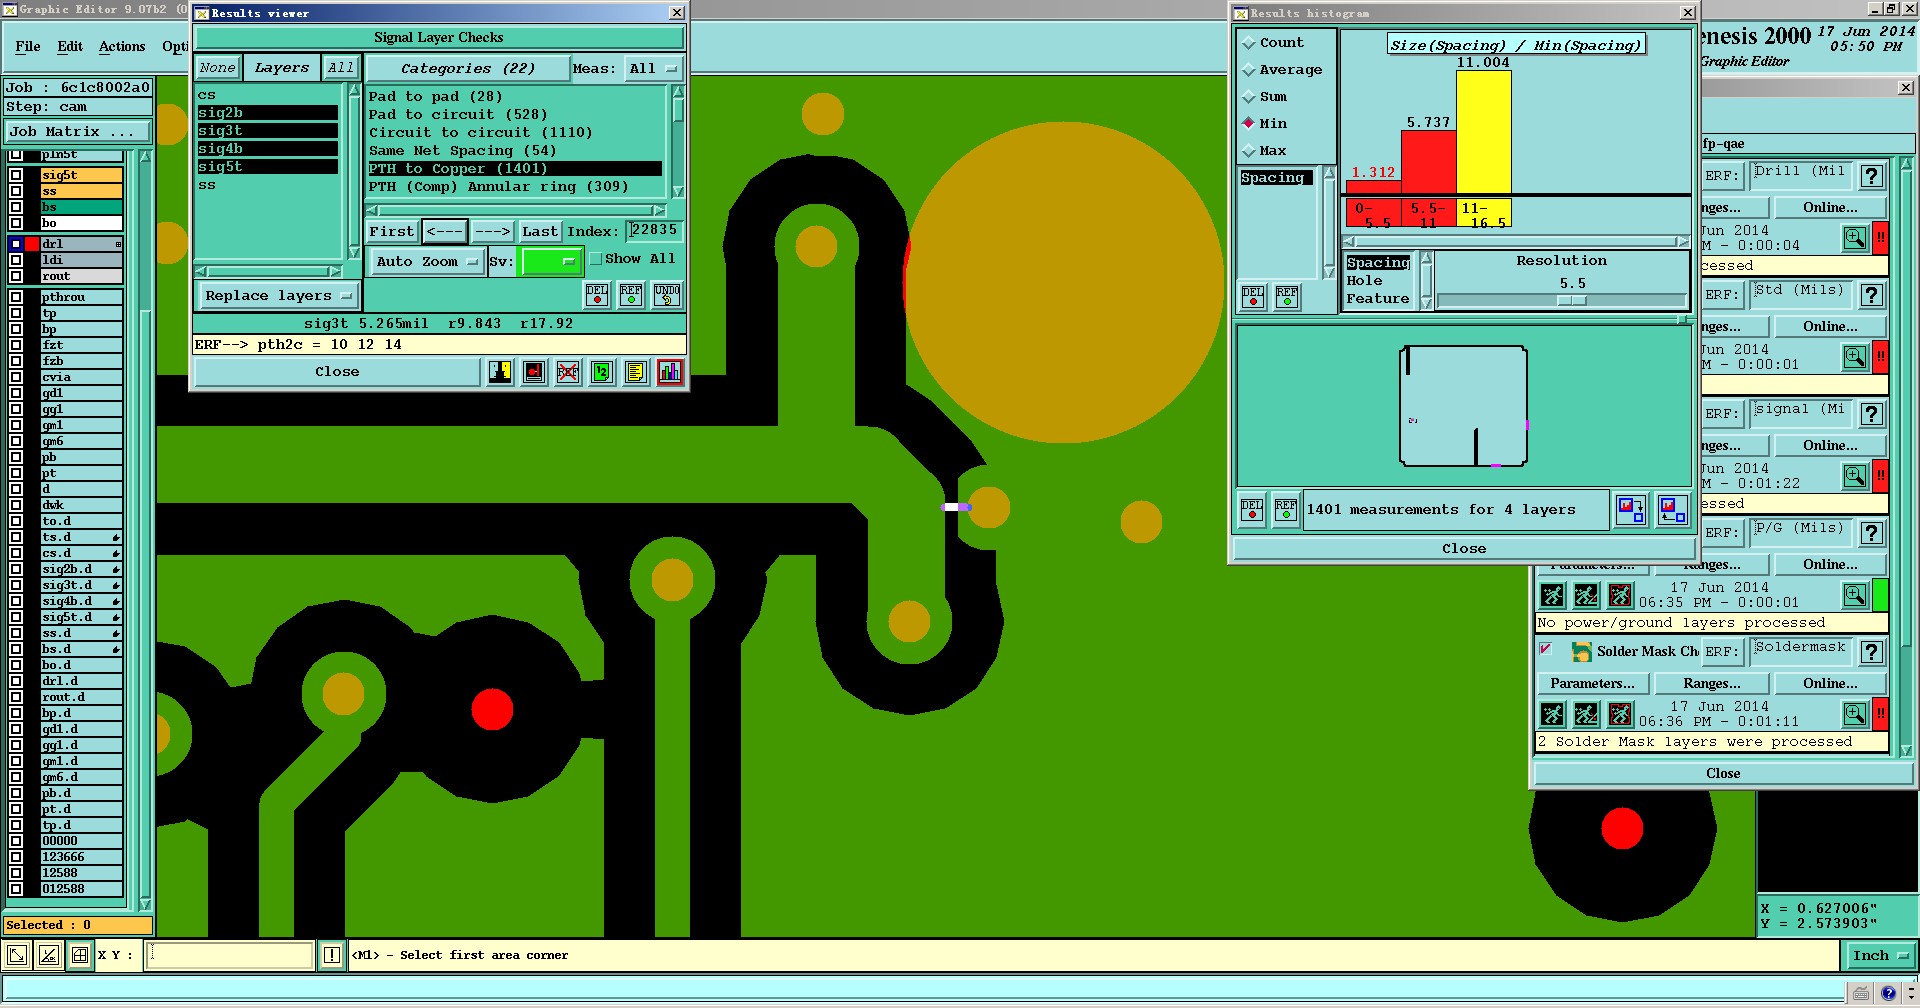Select Count radio option in histogram

[x=1249, y=43]
